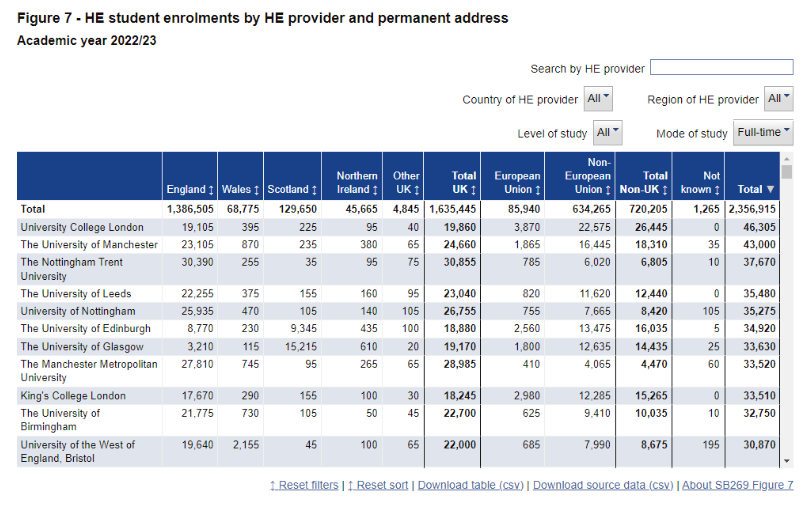Expand Level of study dropdown
The image size is (807, 507).
[x=608, y=132]
